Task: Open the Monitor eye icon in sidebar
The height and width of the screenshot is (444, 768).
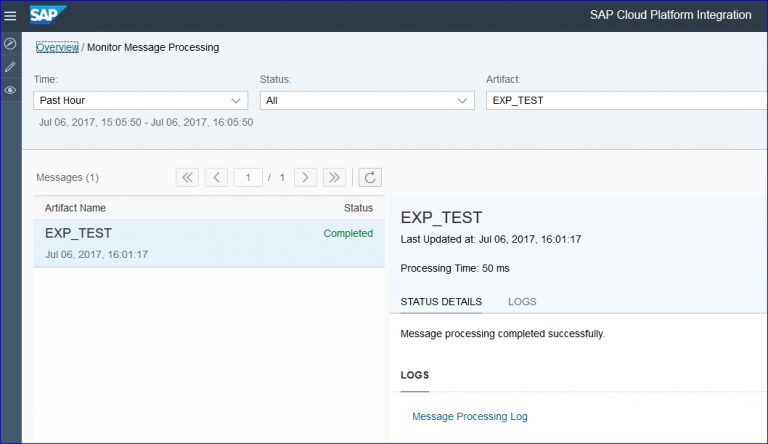Action: click(10, 90)
